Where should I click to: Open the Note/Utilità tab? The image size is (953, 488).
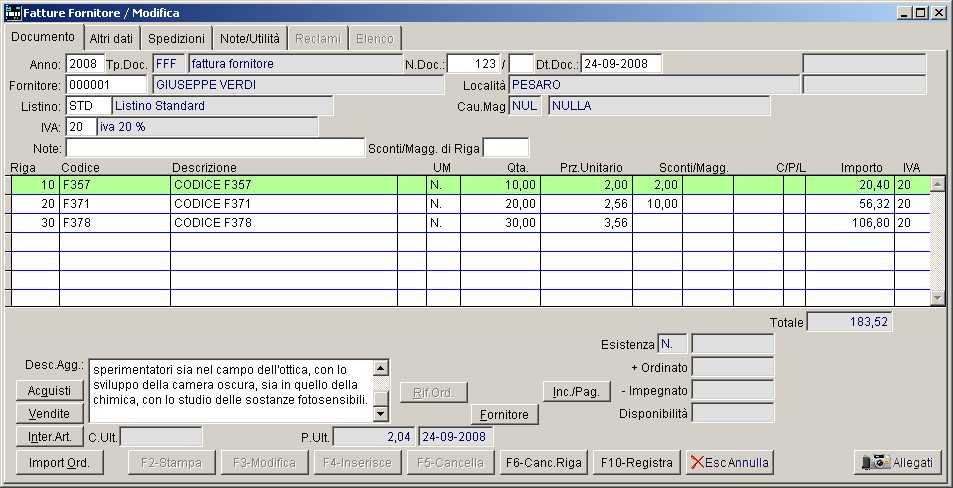tap(250, 38)
